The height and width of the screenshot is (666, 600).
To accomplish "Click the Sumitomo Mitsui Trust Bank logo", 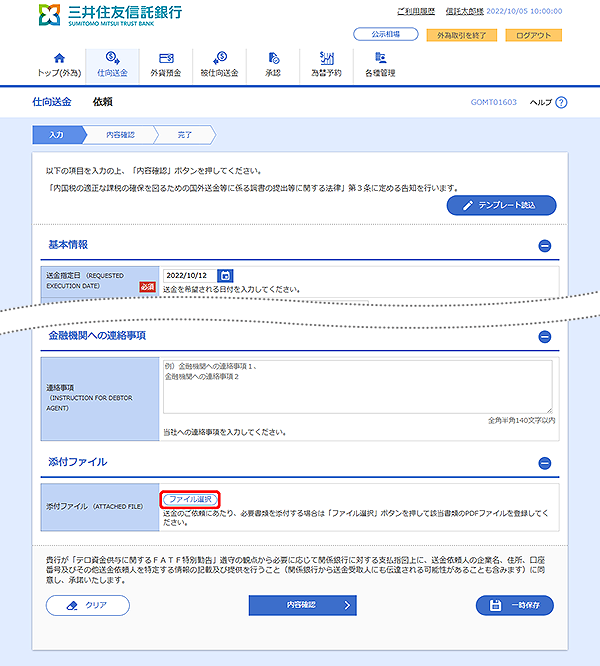I will point(110,15).
